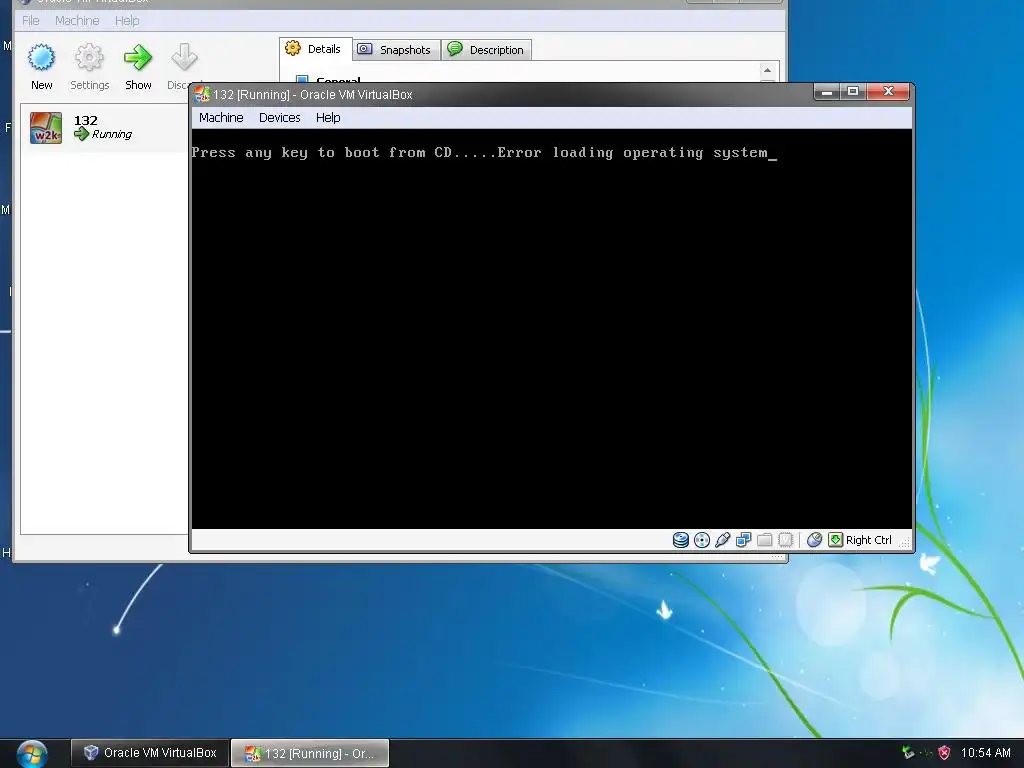
Task: Click the New virtual machine icon
Action: pyautogui.click(x=41, y=57)
